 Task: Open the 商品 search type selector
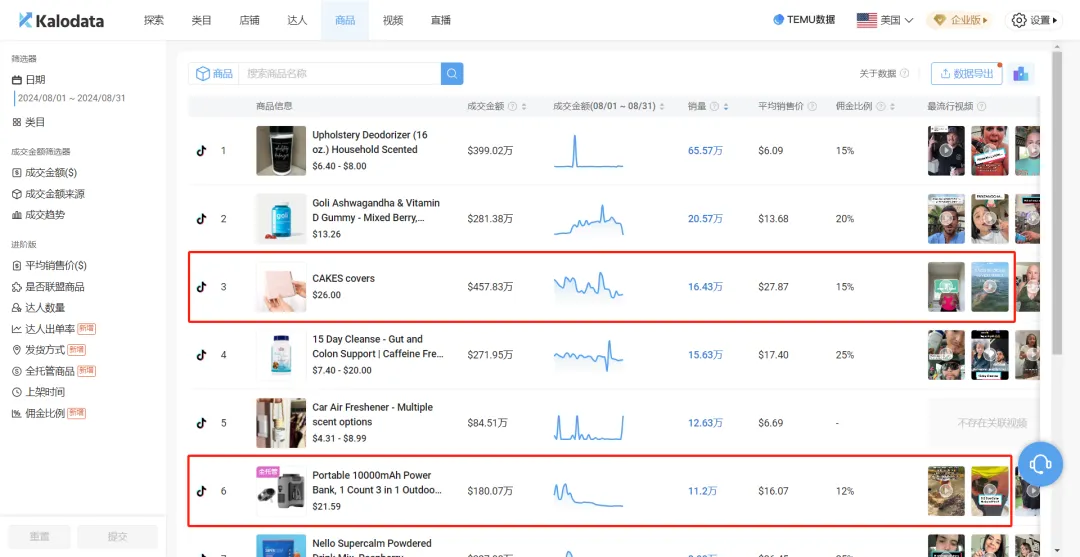pyautogui.click(x=214, y=74)
